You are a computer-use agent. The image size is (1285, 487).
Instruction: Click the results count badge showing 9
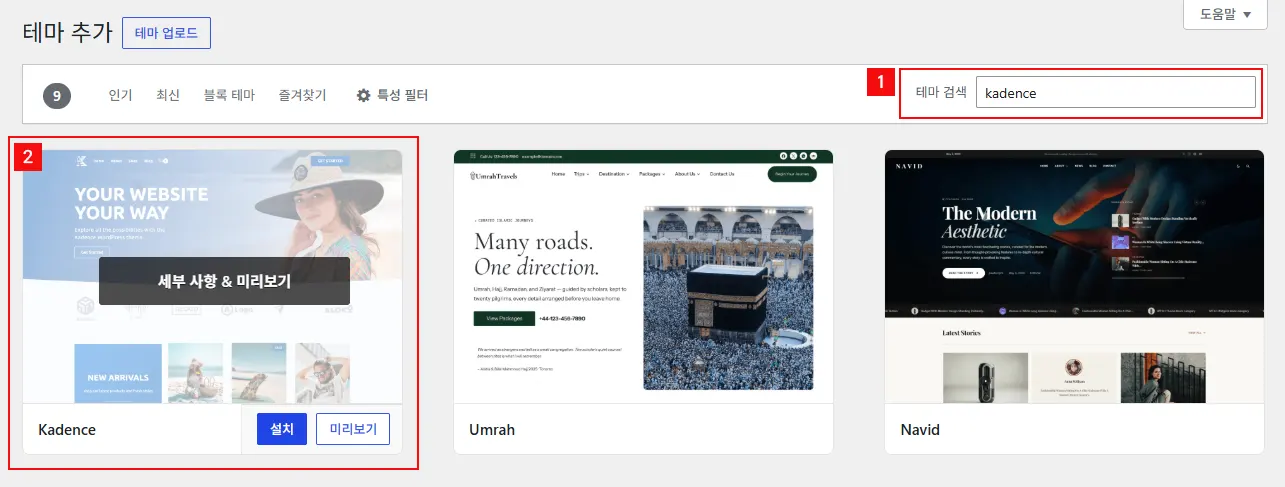(57, 96)
